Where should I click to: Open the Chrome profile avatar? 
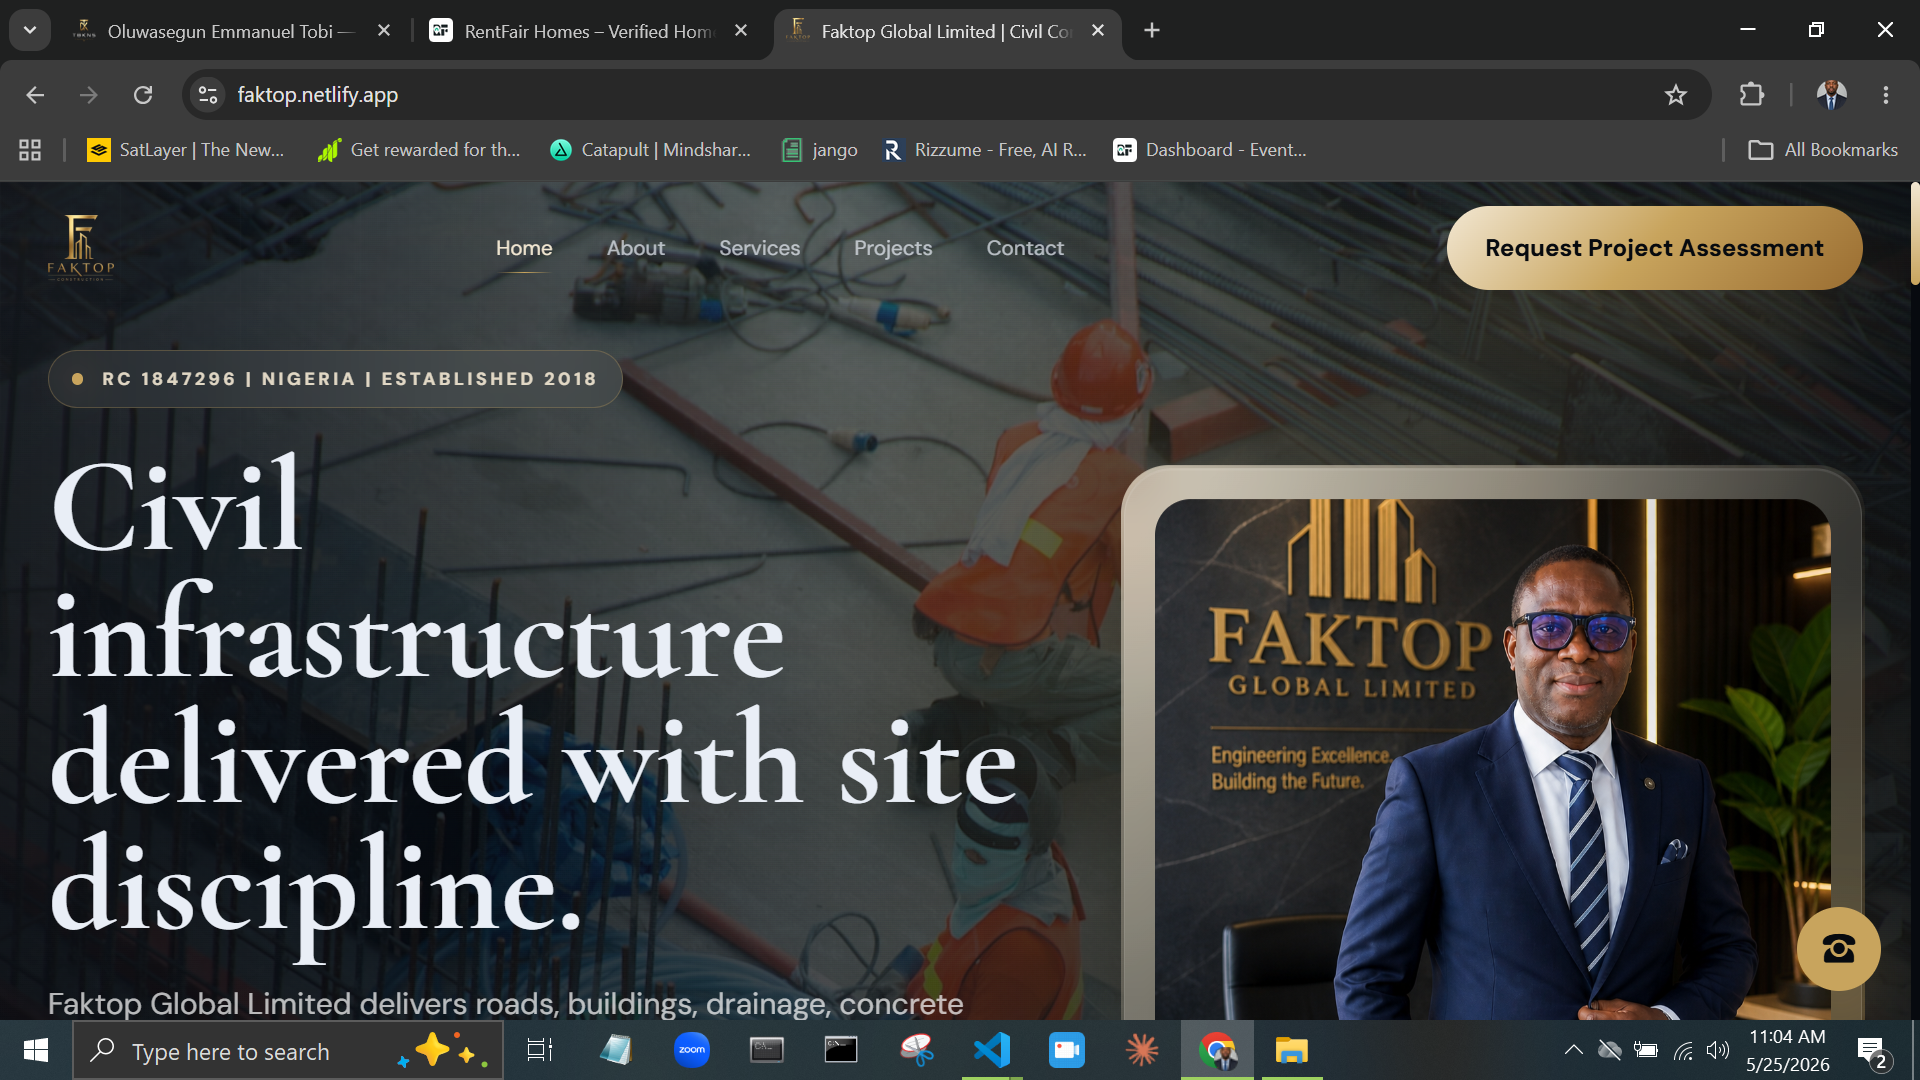1831,95
